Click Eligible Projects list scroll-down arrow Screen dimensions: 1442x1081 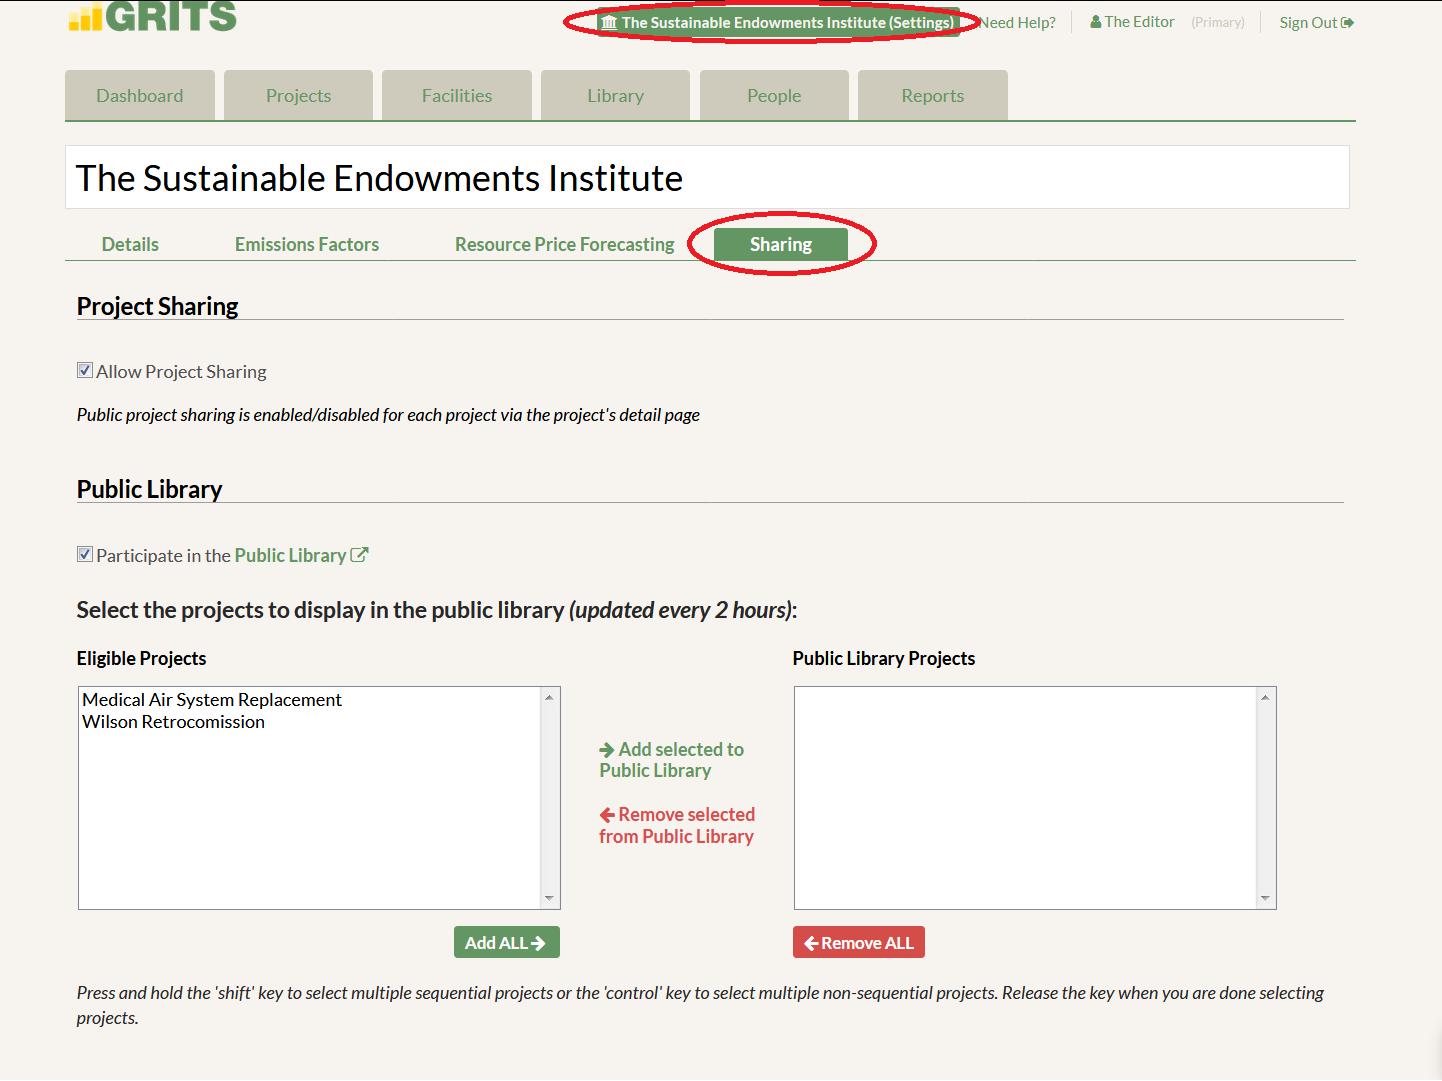pyautogui.click(x=549, y=898)
